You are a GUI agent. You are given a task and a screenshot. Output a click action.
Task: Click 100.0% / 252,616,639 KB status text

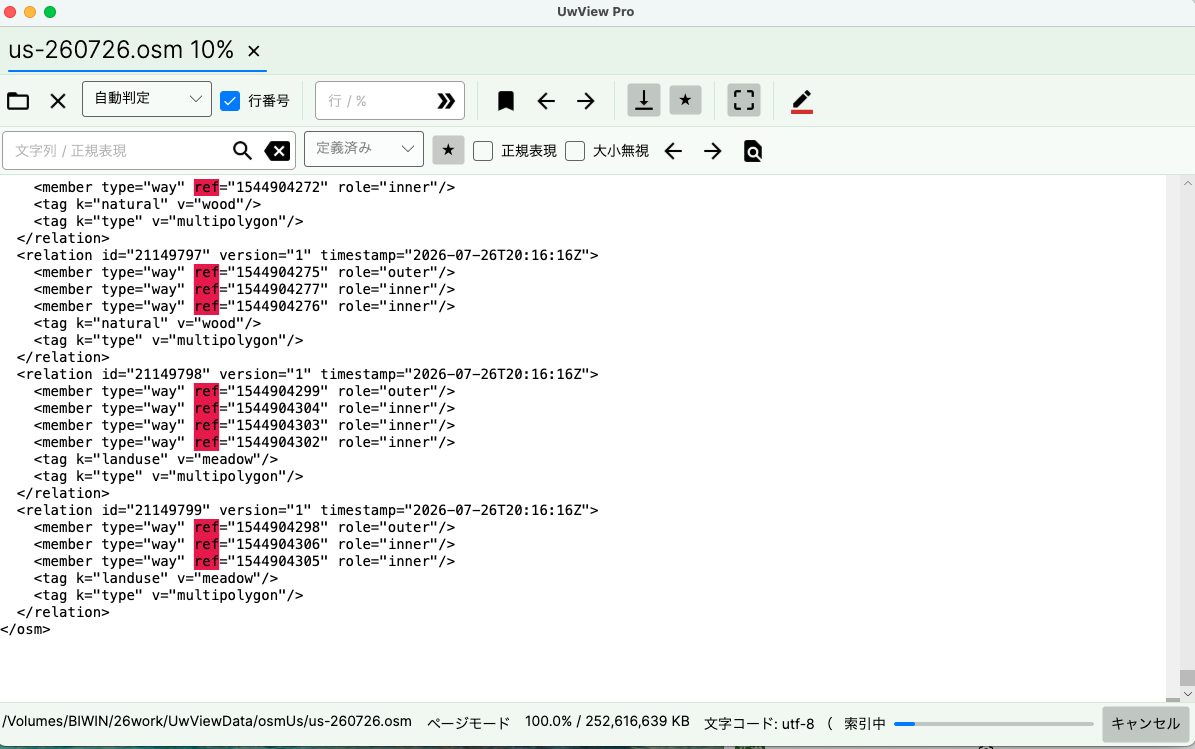607,722
